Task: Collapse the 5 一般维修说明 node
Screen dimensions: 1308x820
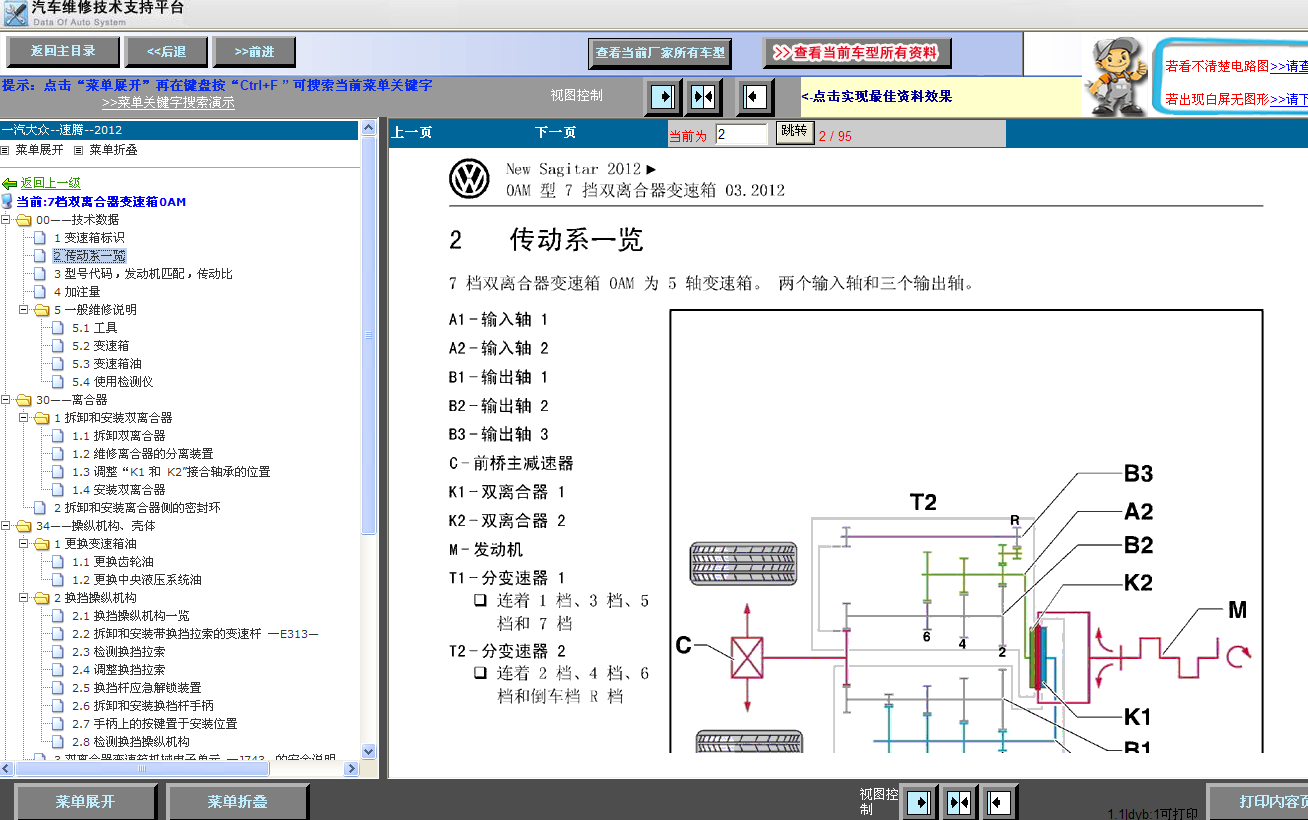Action: pos(24,310)
